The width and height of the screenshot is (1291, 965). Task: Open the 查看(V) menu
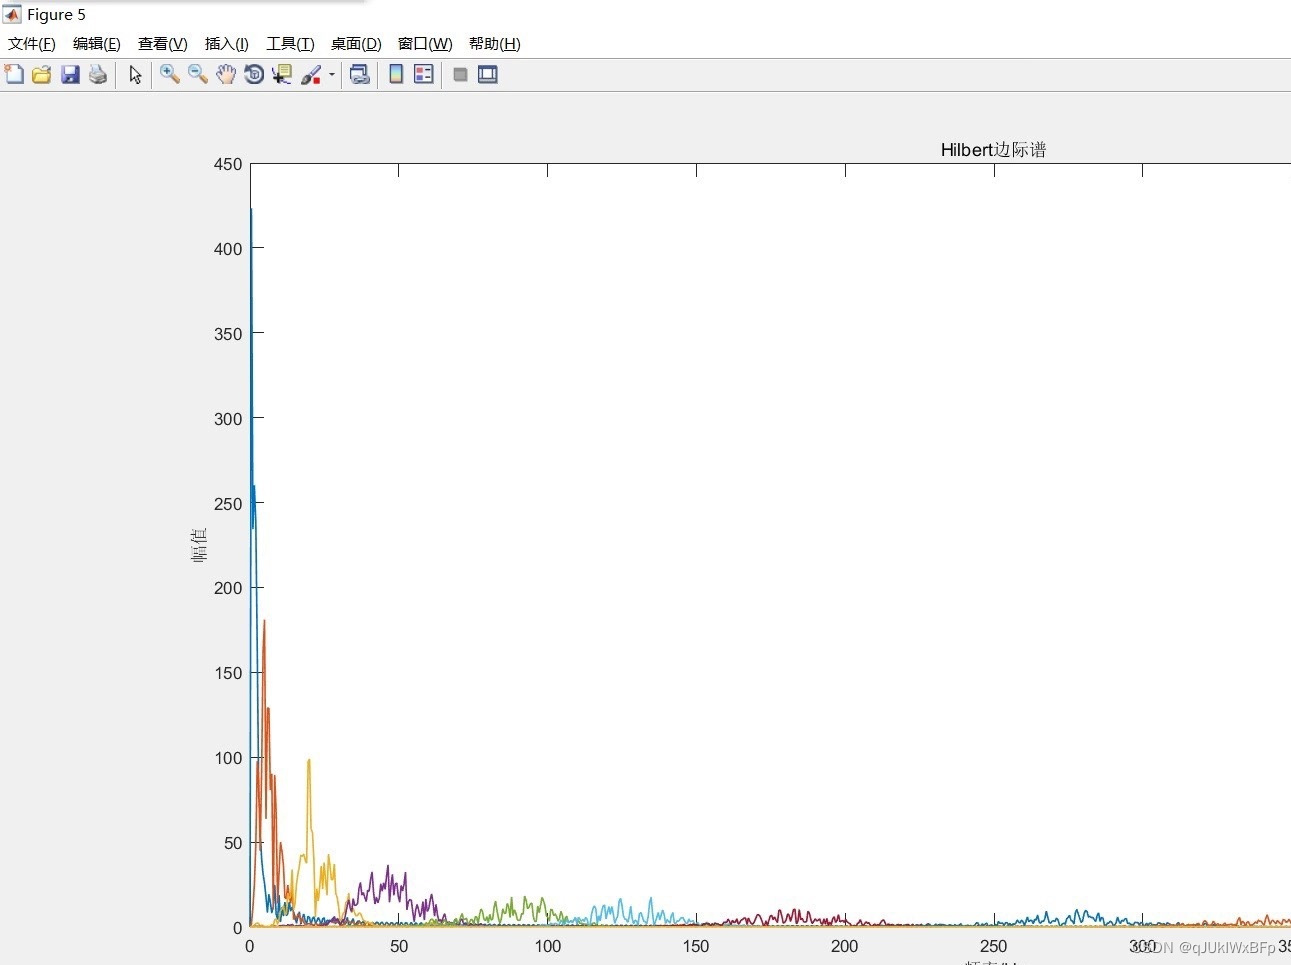[x=163, y=44]
